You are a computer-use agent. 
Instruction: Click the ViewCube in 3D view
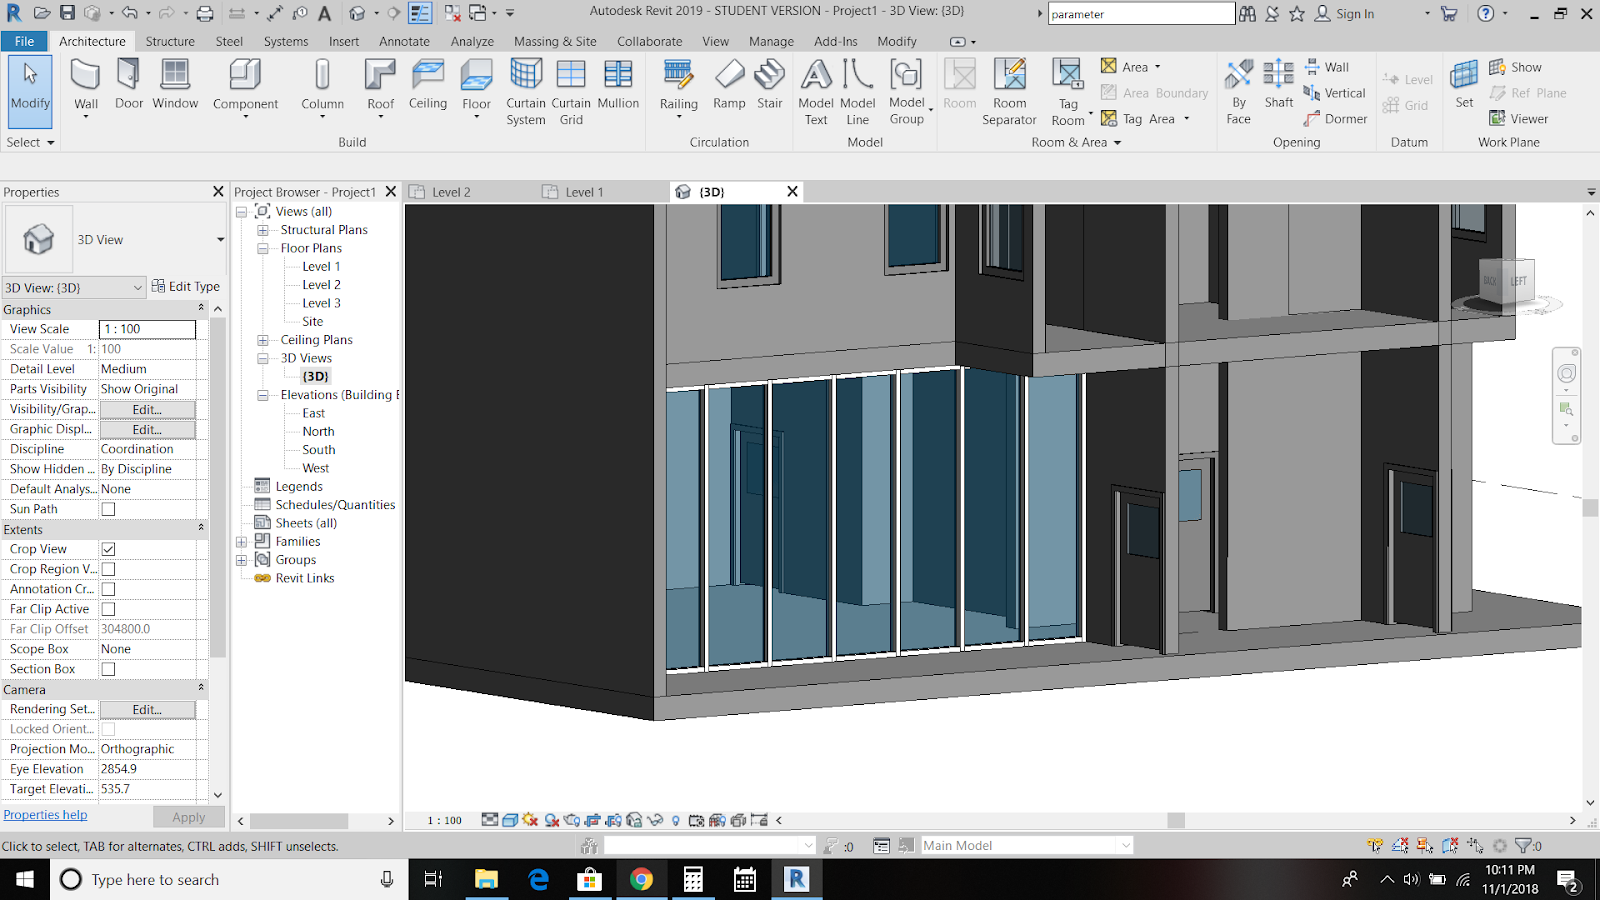pos(1505,283)
